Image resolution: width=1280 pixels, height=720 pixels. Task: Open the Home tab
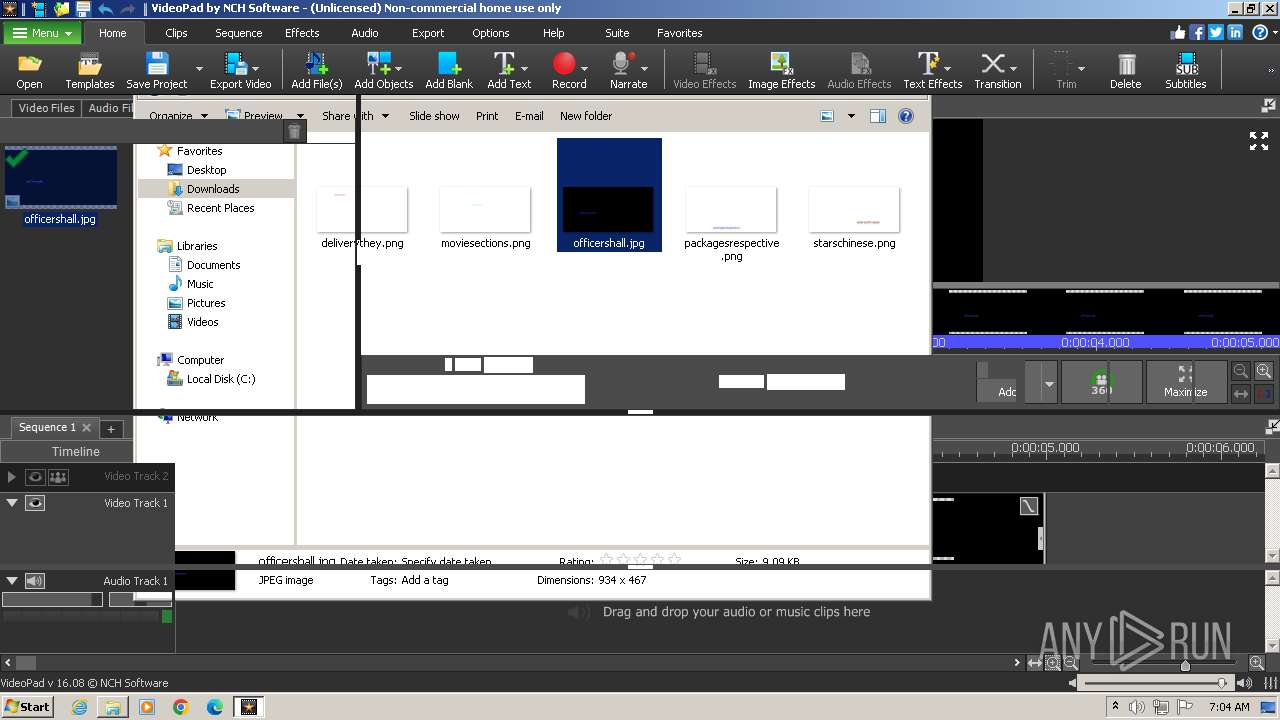(112, 33)
